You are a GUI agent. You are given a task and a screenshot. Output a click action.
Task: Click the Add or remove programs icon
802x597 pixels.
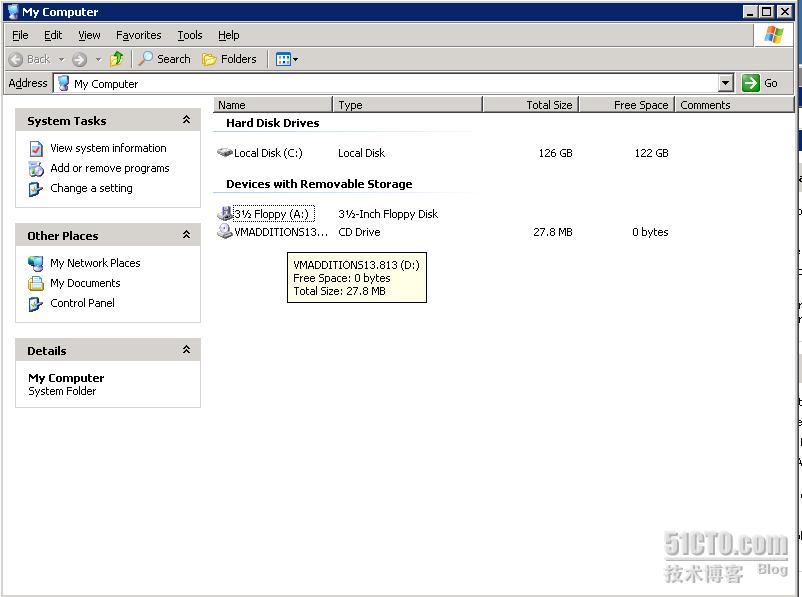tap(36, 169)
